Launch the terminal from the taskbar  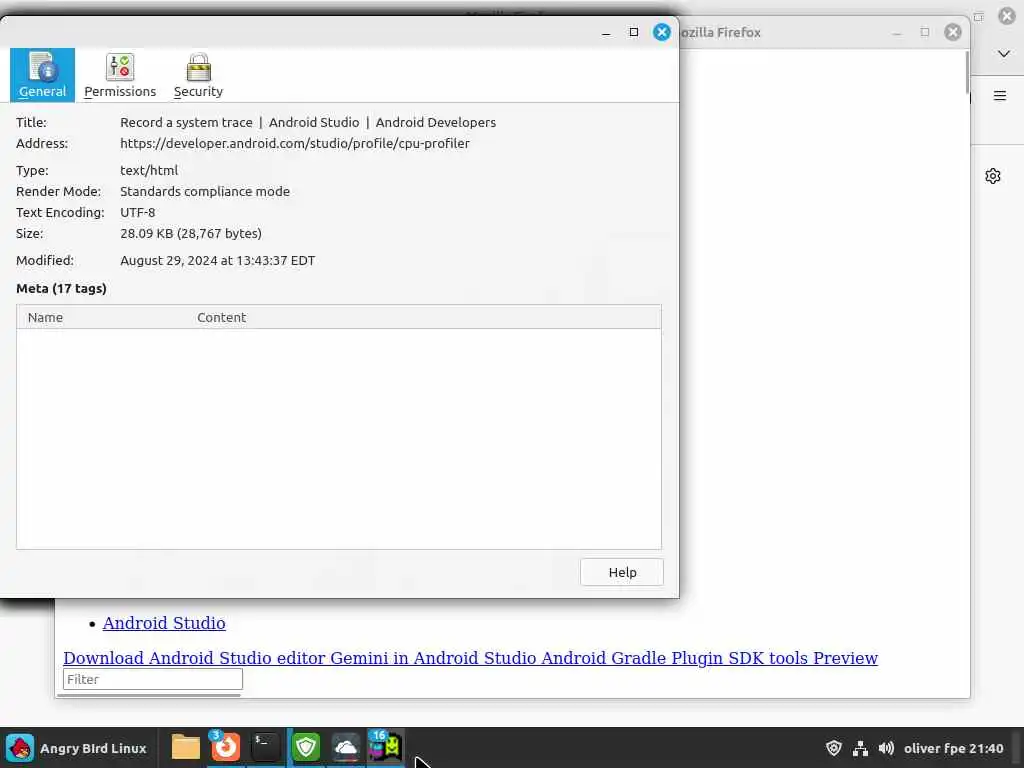[x=265, y=747]
